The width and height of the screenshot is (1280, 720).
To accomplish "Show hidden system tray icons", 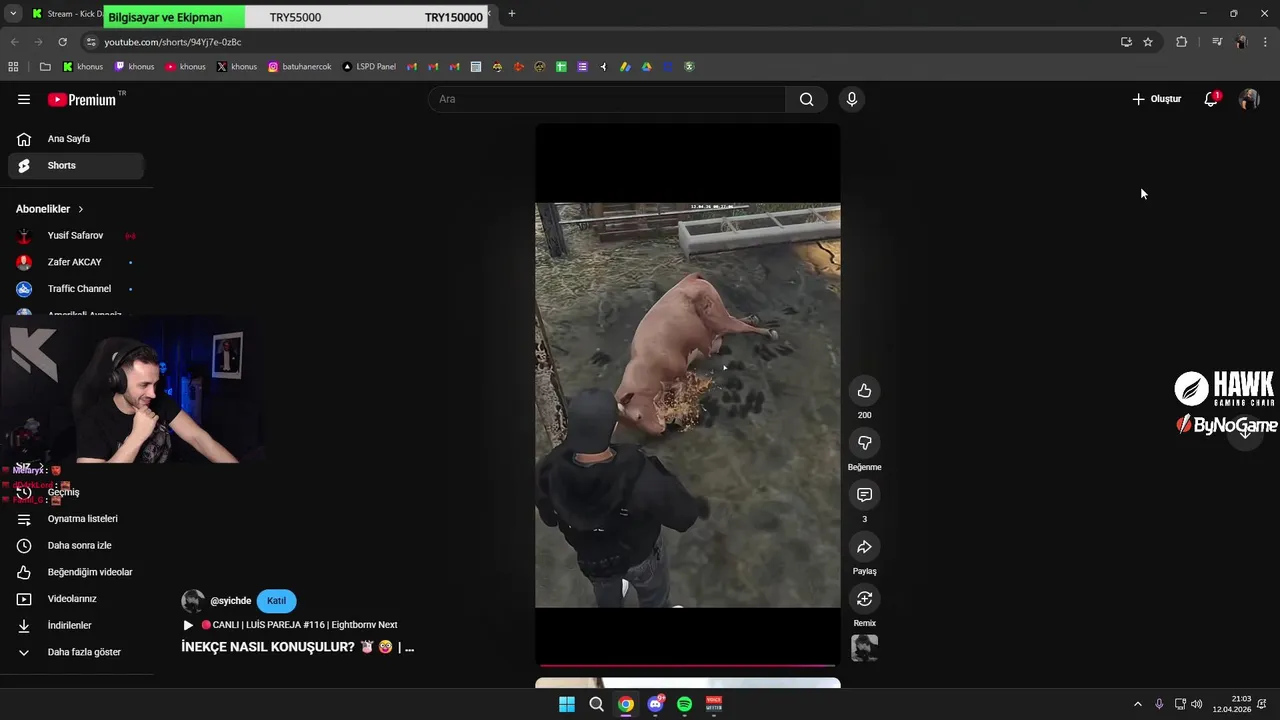I will 1137,704.
